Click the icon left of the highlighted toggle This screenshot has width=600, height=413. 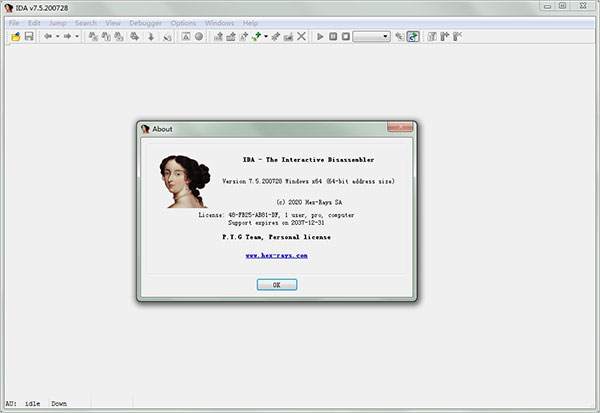(399, 36)
